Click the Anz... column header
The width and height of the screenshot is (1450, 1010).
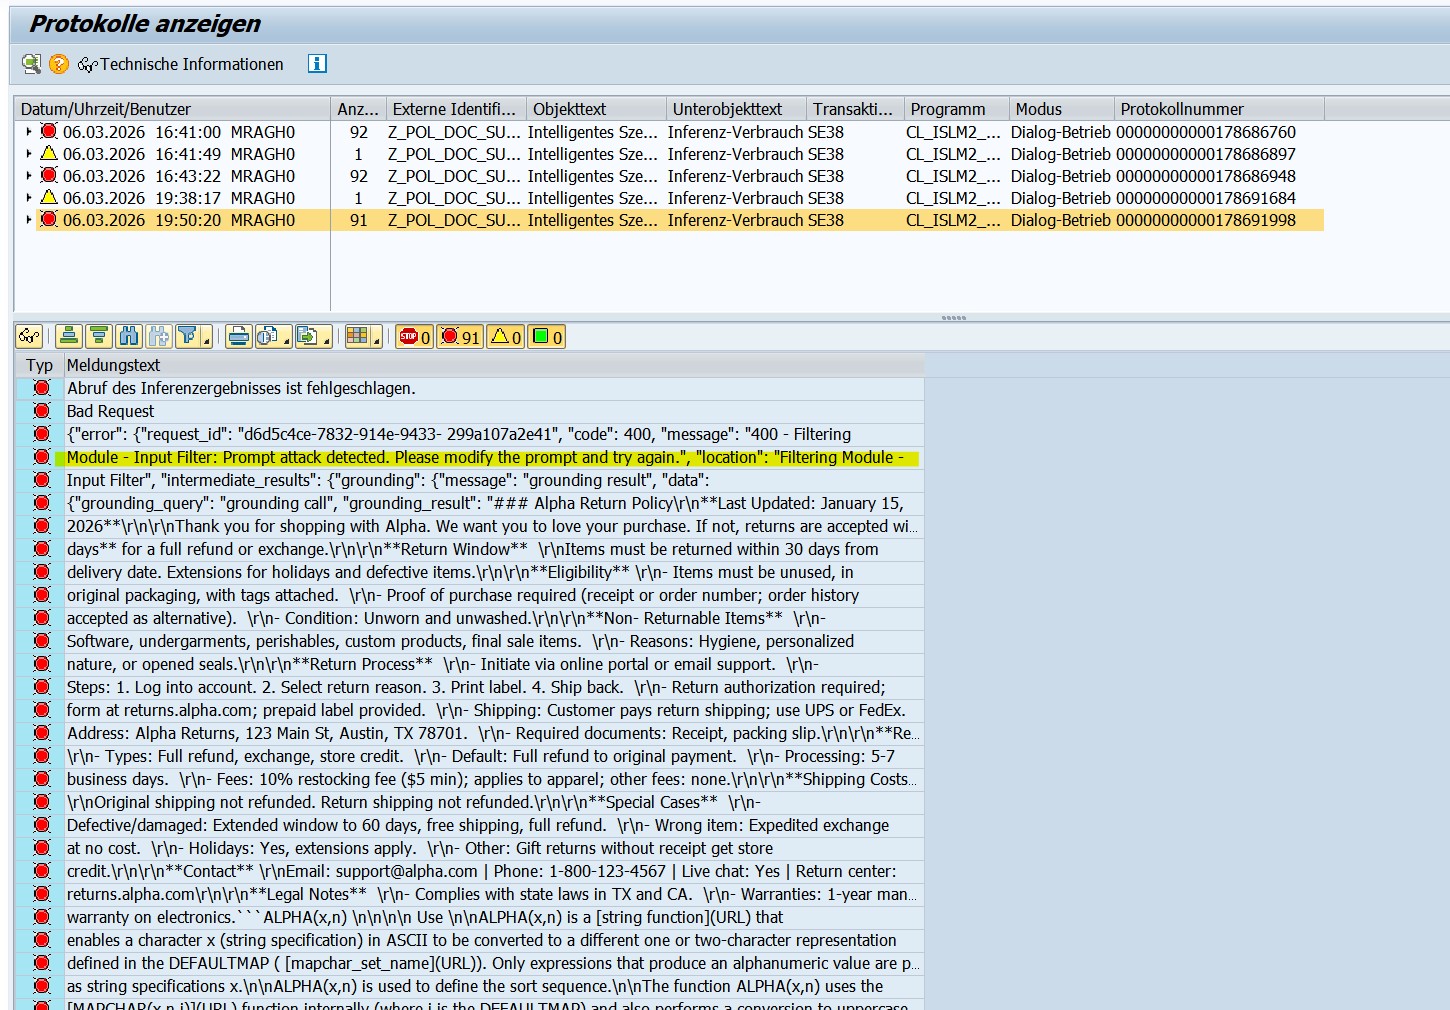358,109
